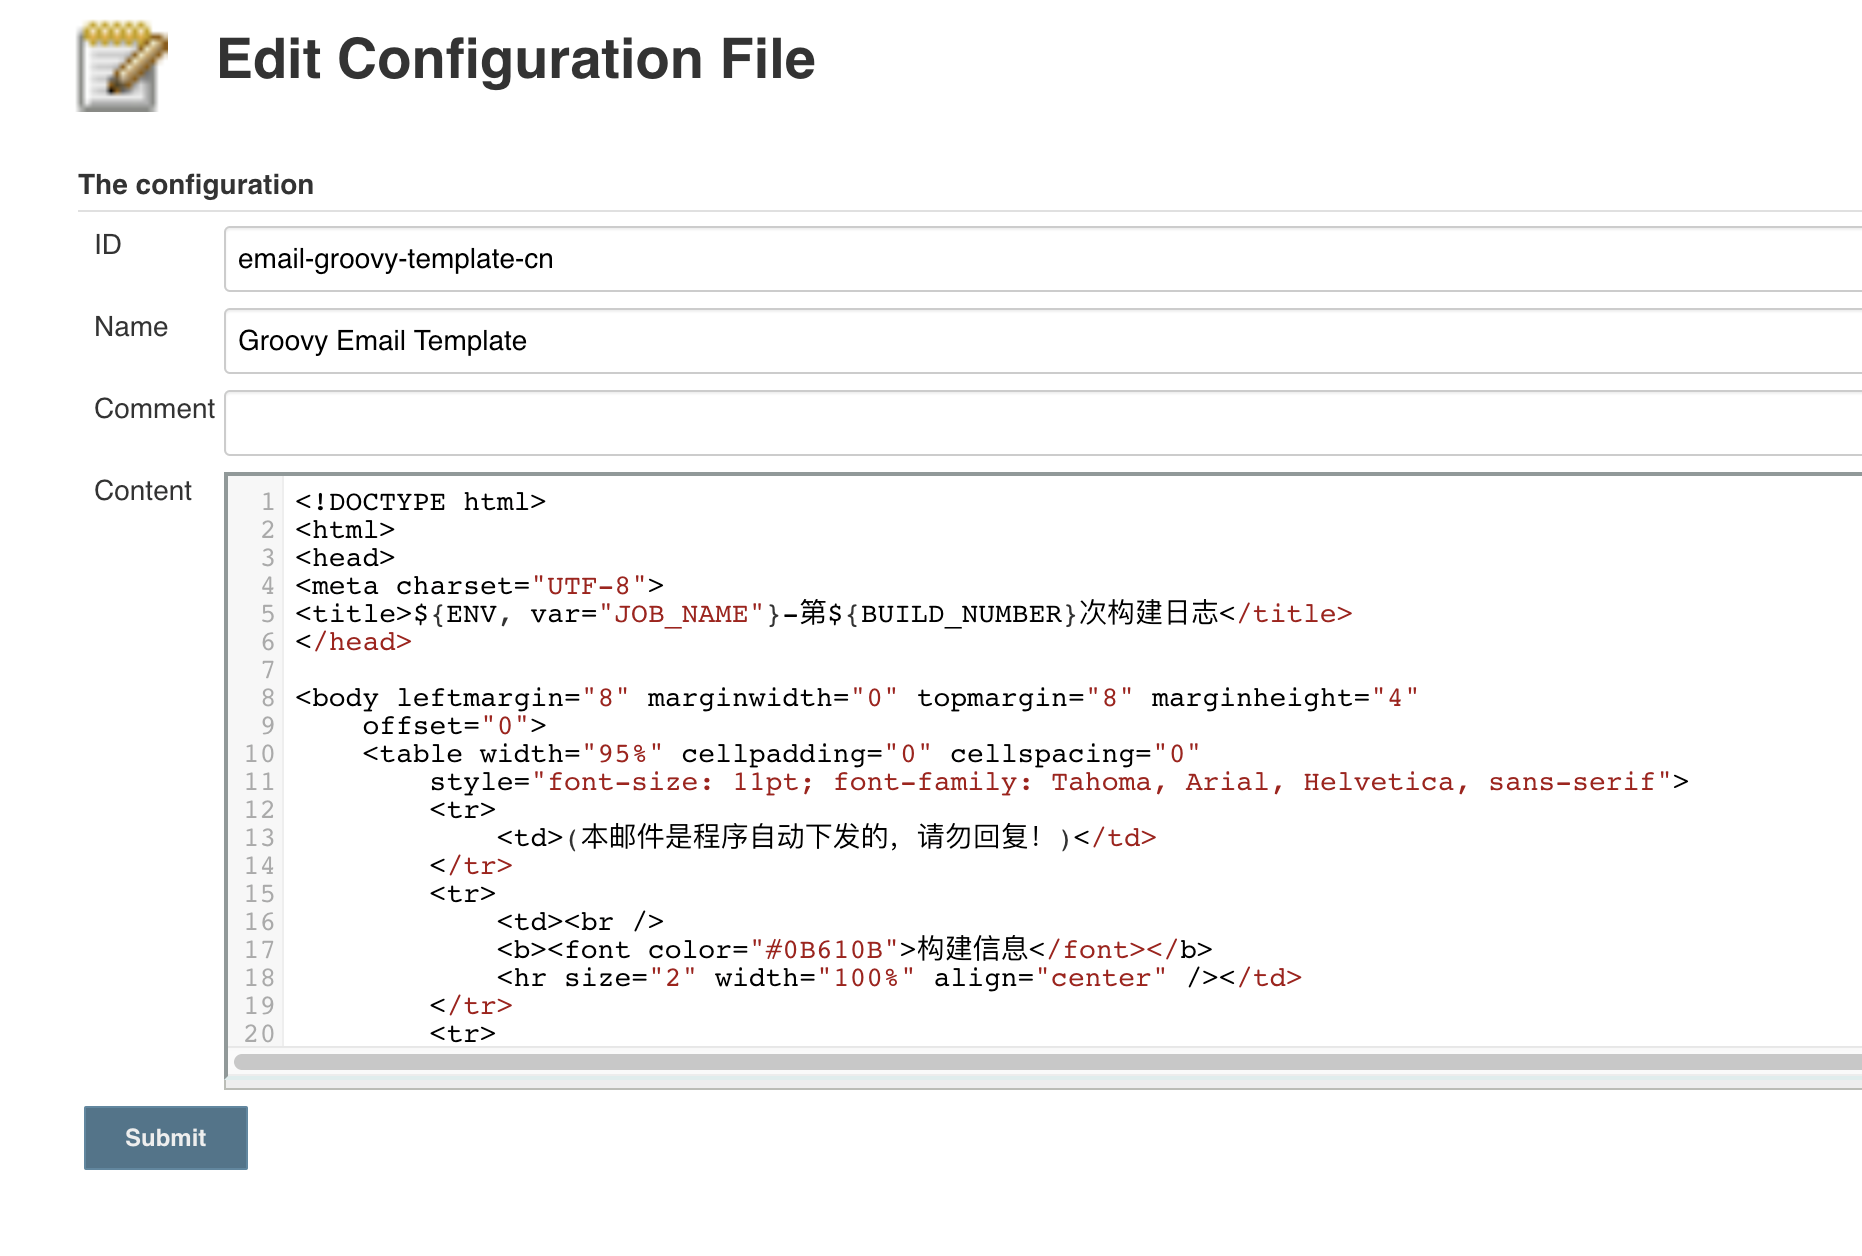The width and height of the screenshot is (1862, 1256).
Task: Click the hr size="2" line
Action: (x=898, y=978)
